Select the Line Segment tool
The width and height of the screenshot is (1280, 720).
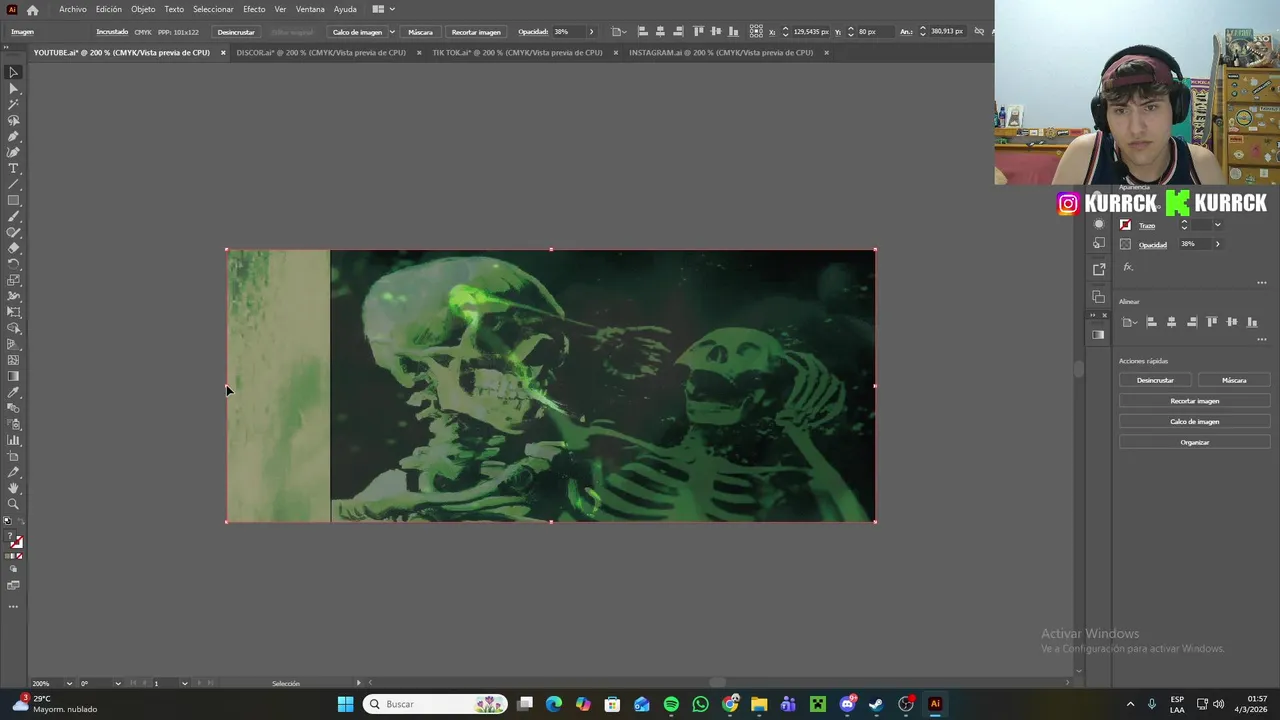13,184
